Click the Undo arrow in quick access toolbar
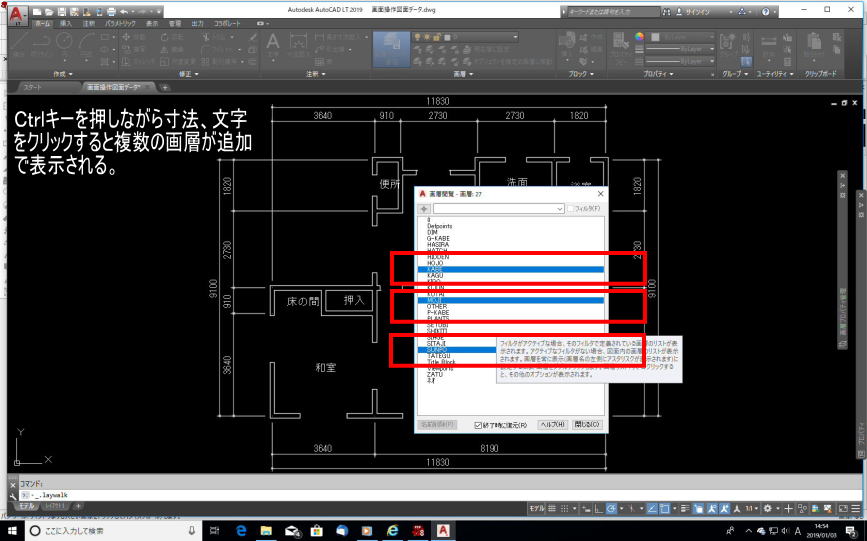 pyautogui.click(x=124, y=11)
